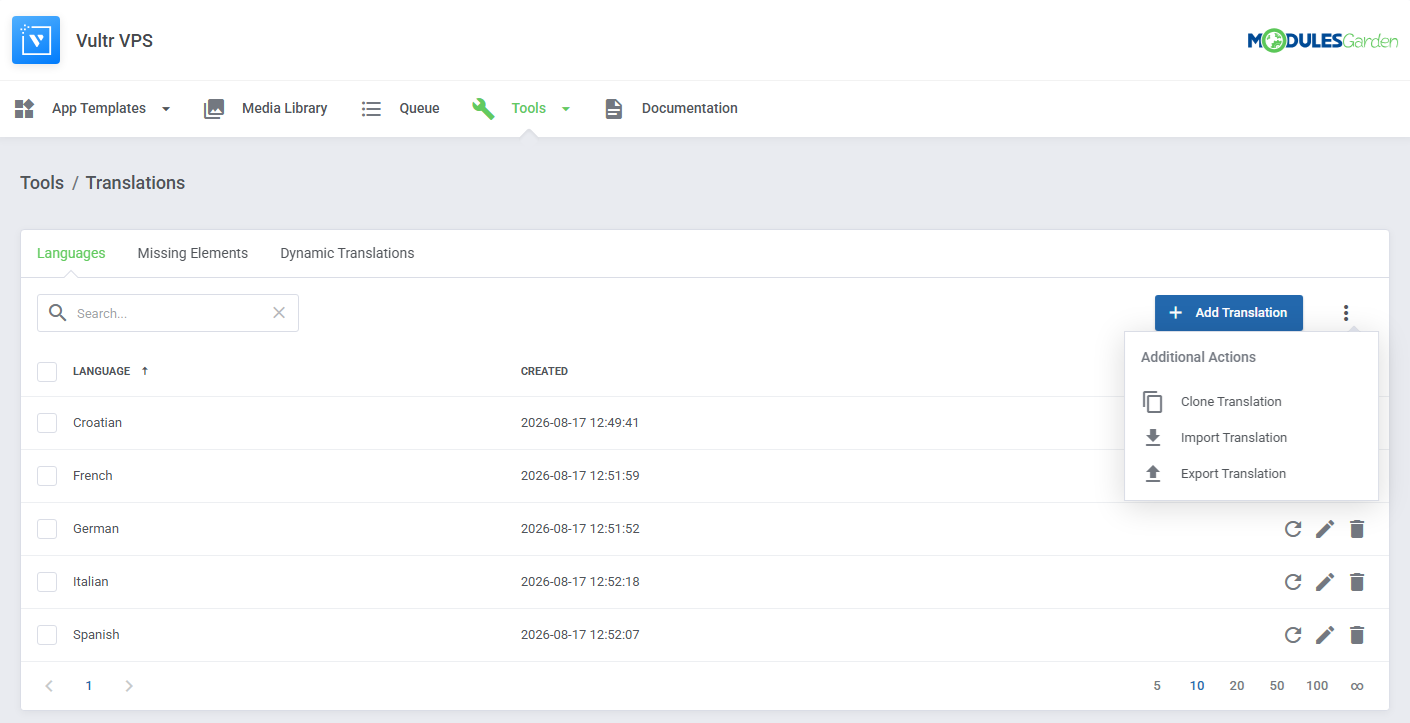This screenshot has height=723, width=1410.
Task: Open Queue from navigation
Action: 420,109
